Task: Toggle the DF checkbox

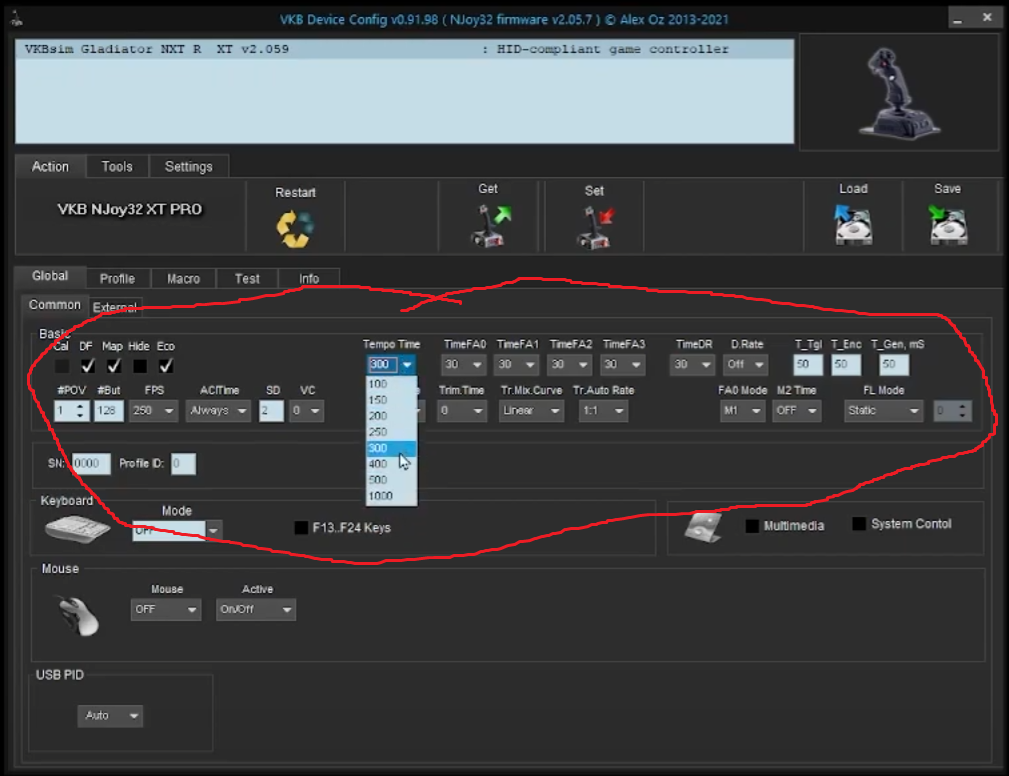Action: coord(88,366)
